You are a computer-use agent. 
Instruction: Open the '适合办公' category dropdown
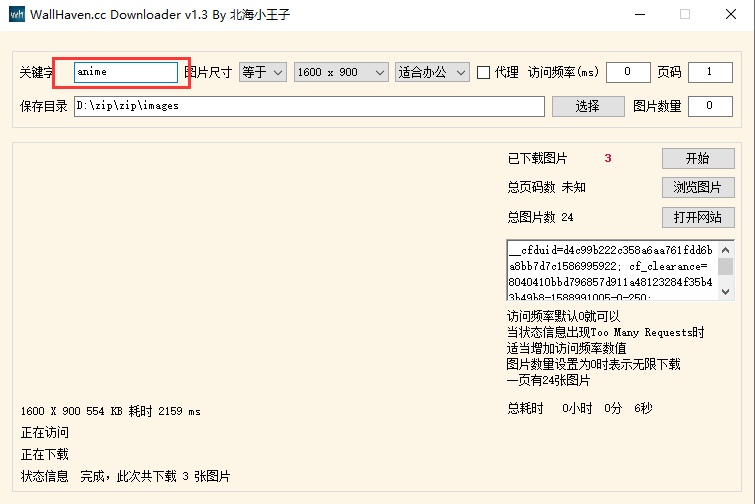pos(432,72)
